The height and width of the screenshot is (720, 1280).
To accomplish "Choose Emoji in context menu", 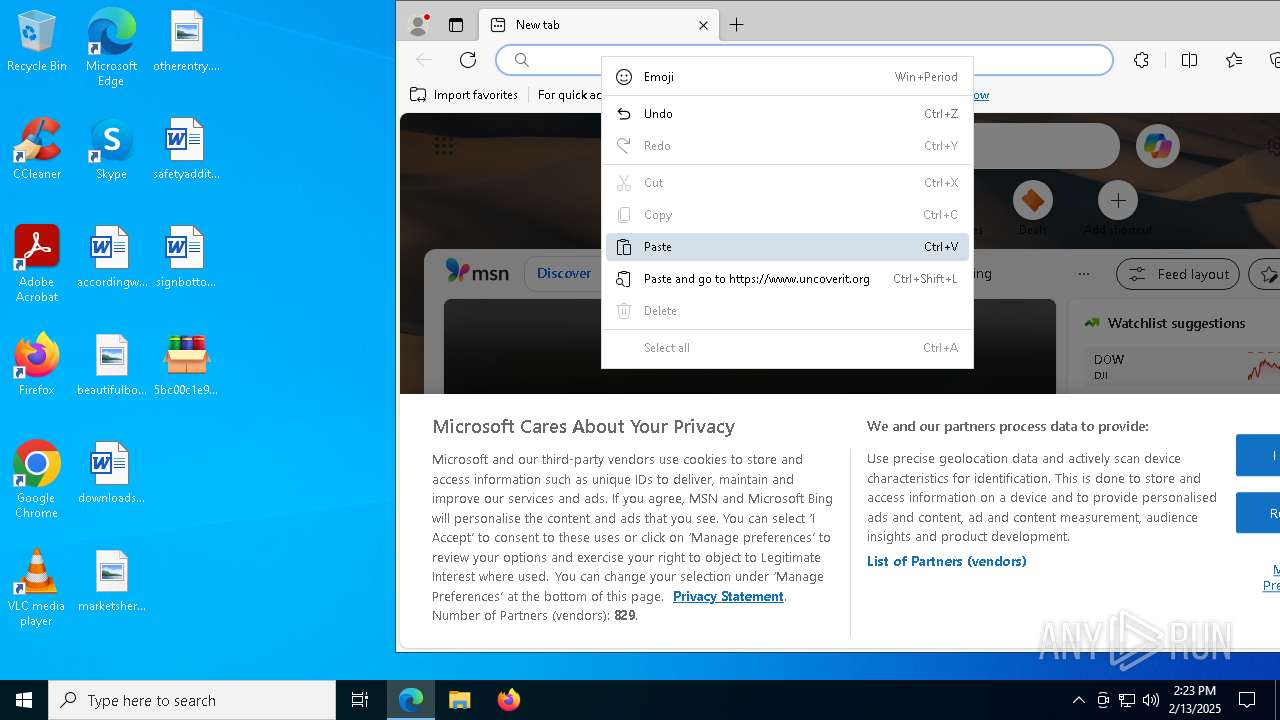I will [x=787, y=77].
